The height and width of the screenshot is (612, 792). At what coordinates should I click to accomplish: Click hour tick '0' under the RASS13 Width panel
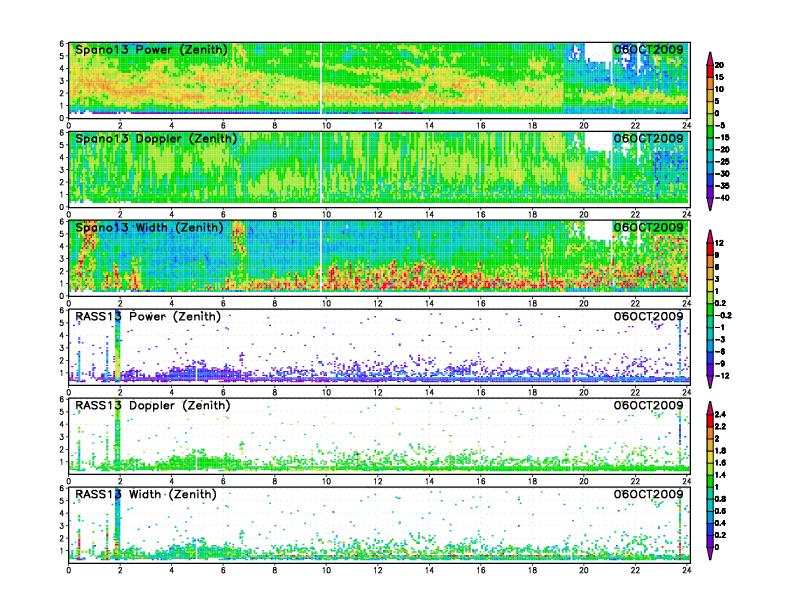(69, 570)
